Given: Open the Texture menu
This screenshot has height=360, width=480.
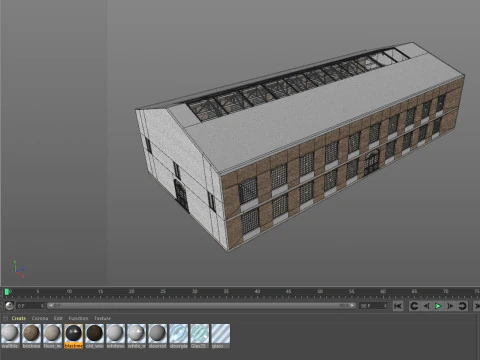Looking at the screenshot, I should click(x=102, y=318).
